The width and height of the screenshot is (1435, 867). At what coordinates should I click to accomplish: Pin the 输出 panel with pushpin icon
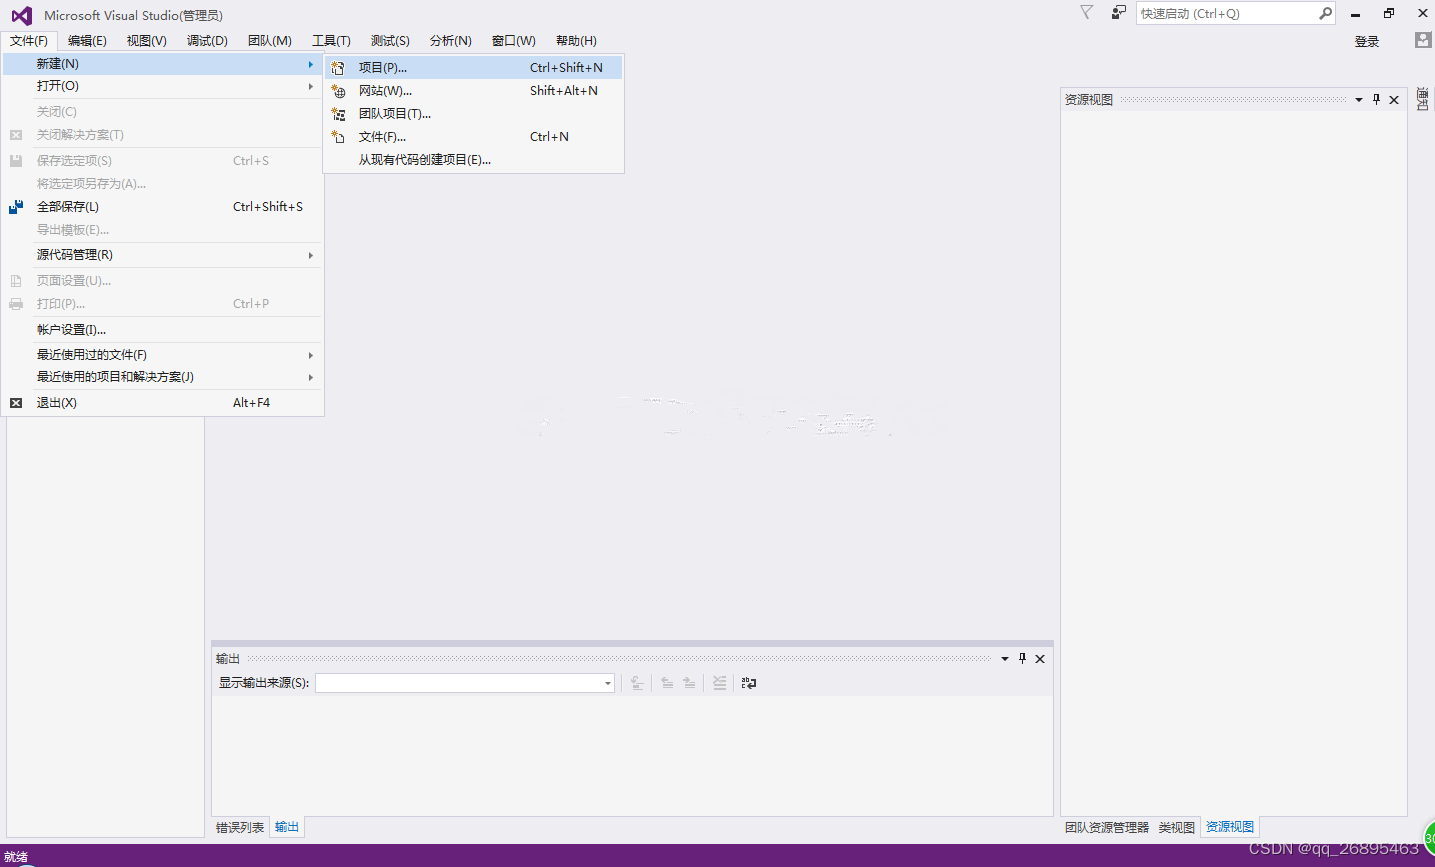[x=1022, y=658]
